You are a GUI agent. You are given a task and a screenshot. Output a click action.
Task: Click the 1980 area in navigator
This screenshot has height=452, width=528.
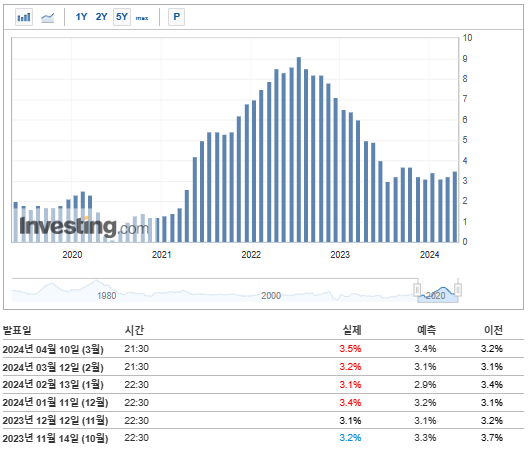tap(106, 295)
